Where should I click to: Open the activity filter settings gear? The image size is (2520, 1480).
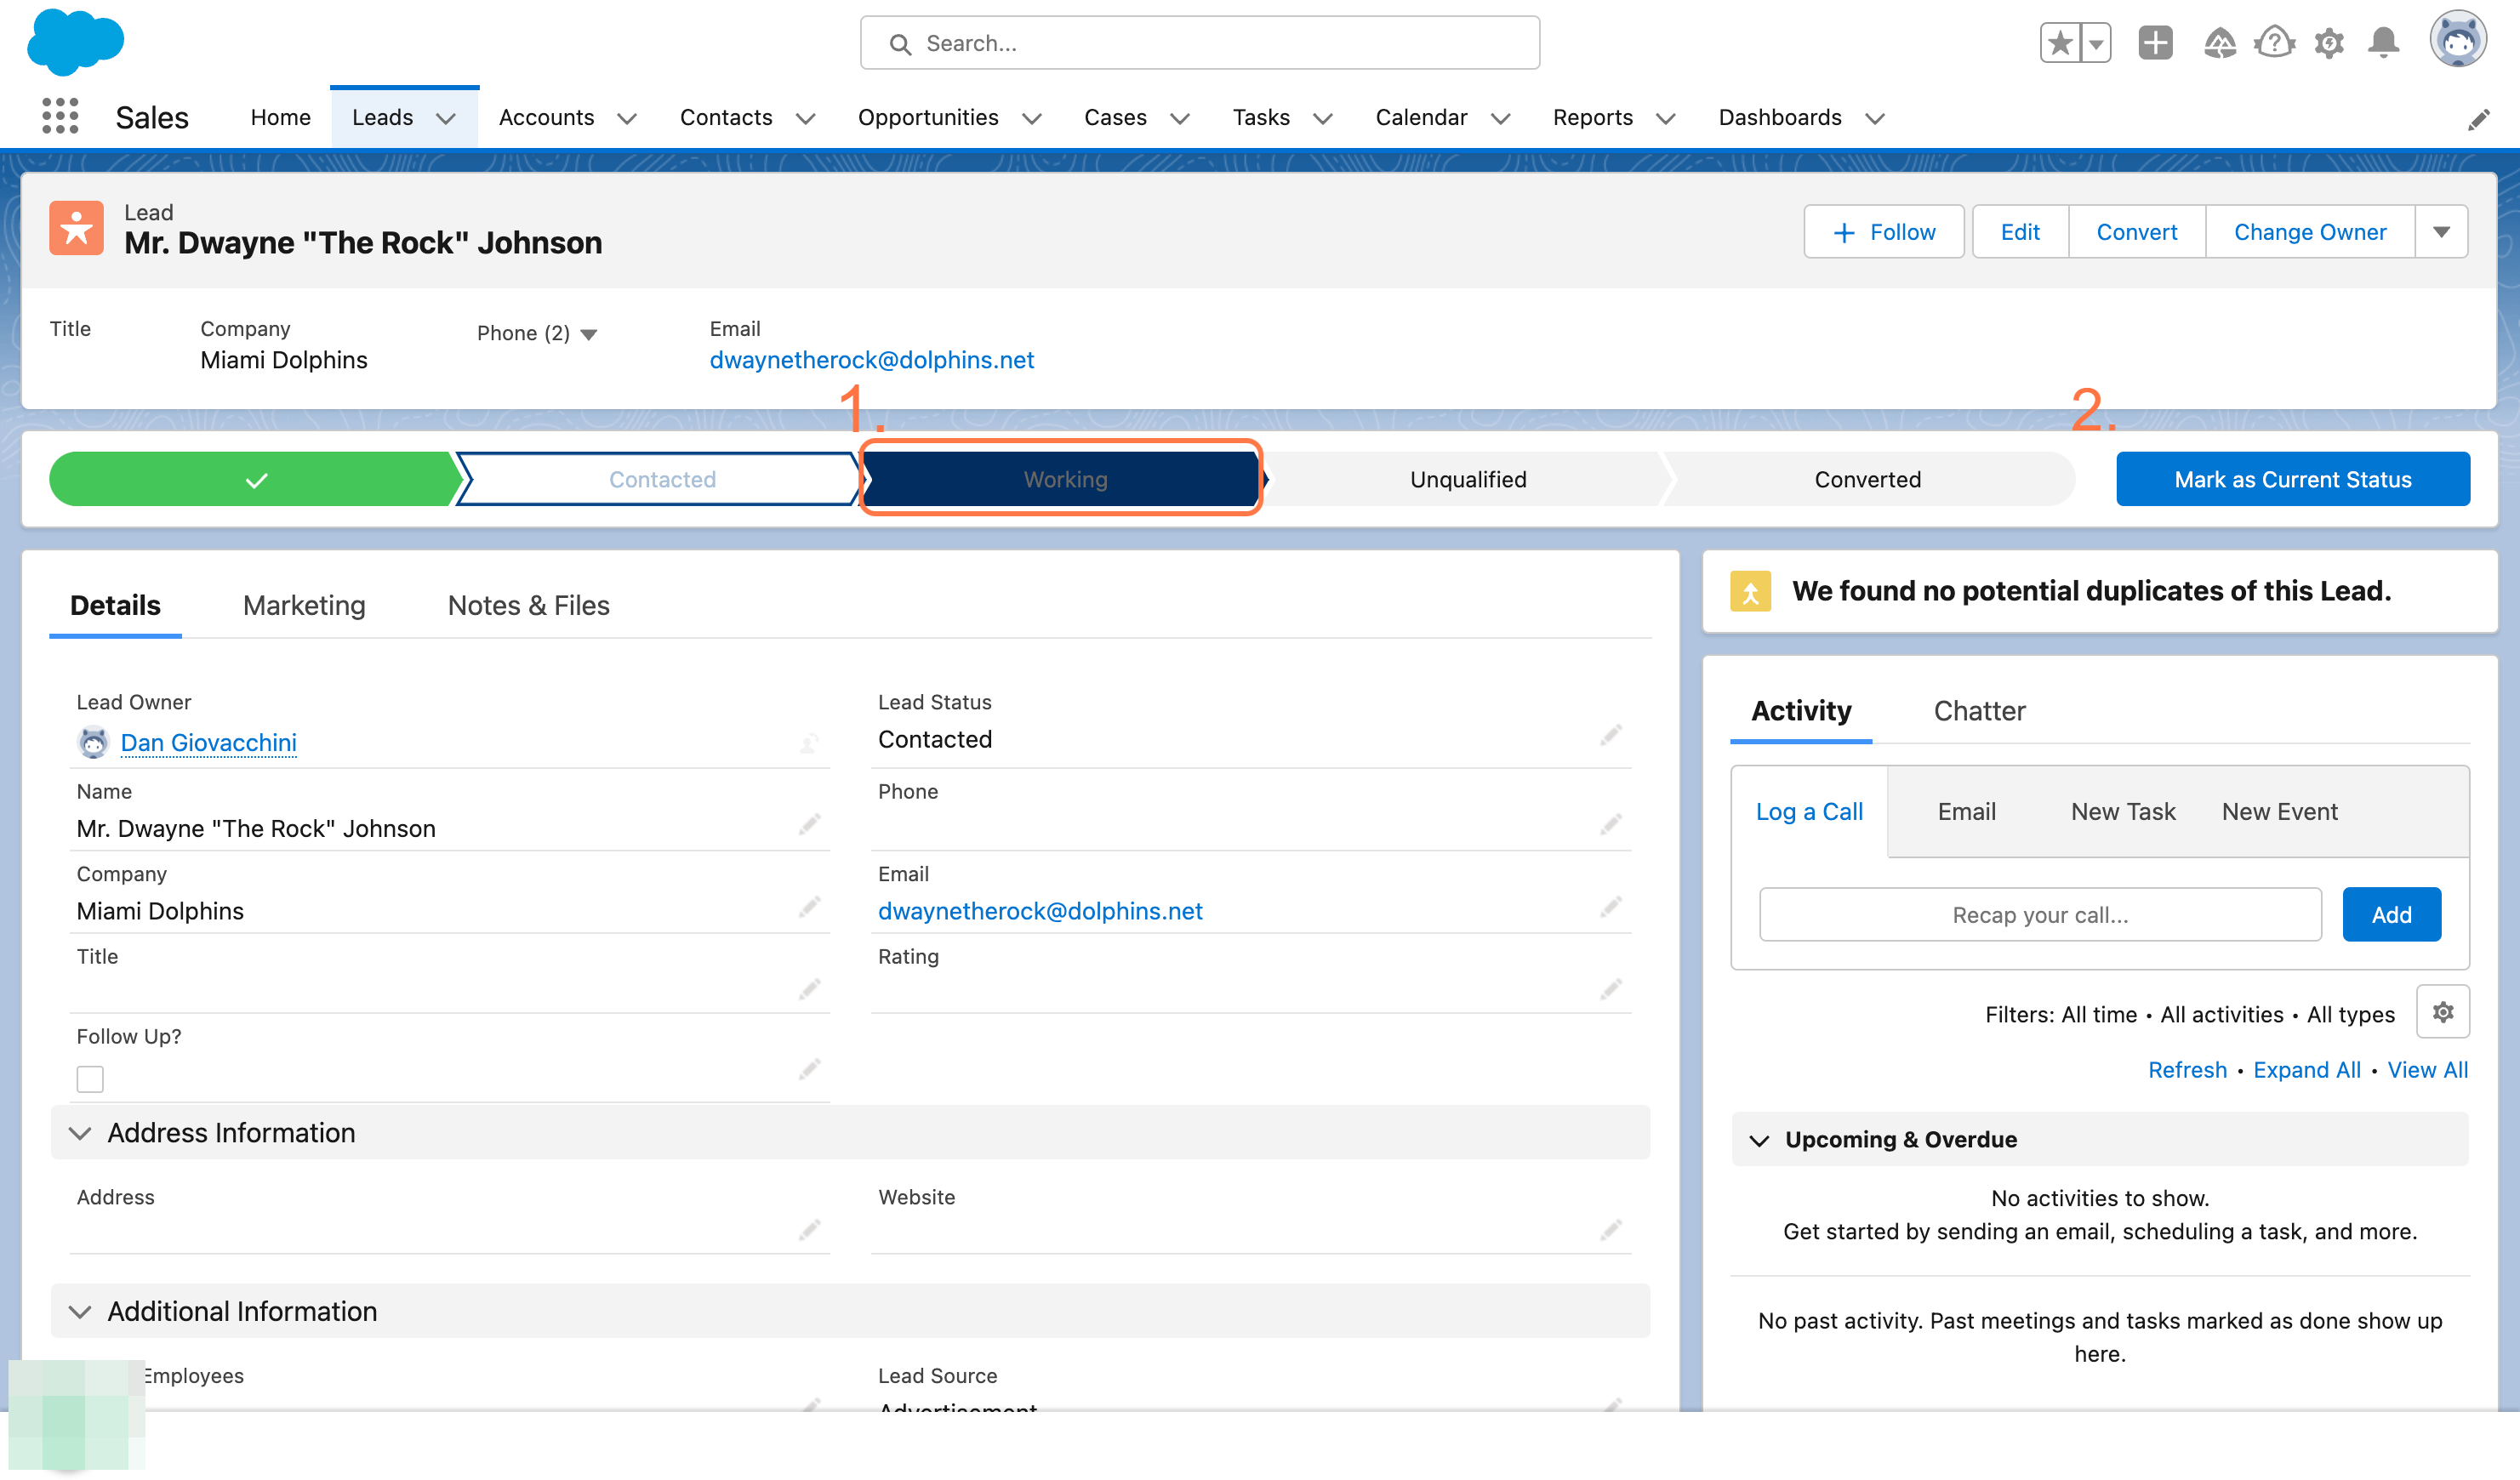coord(2443,1012)
